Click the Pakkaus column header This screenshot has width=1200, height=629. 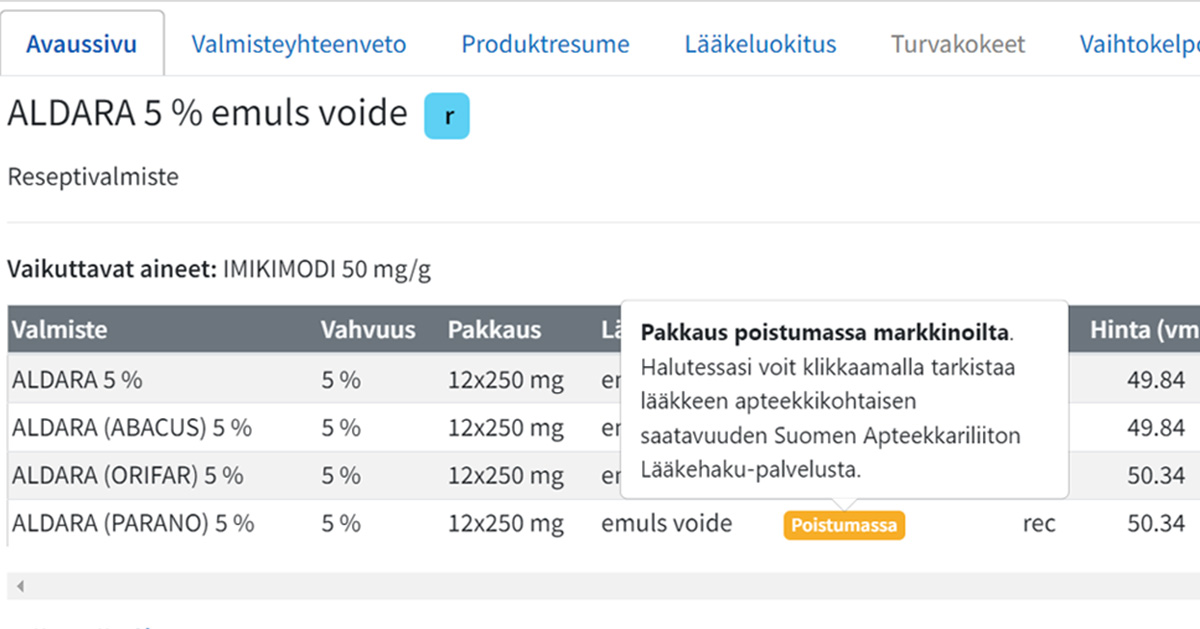point(494,330)
